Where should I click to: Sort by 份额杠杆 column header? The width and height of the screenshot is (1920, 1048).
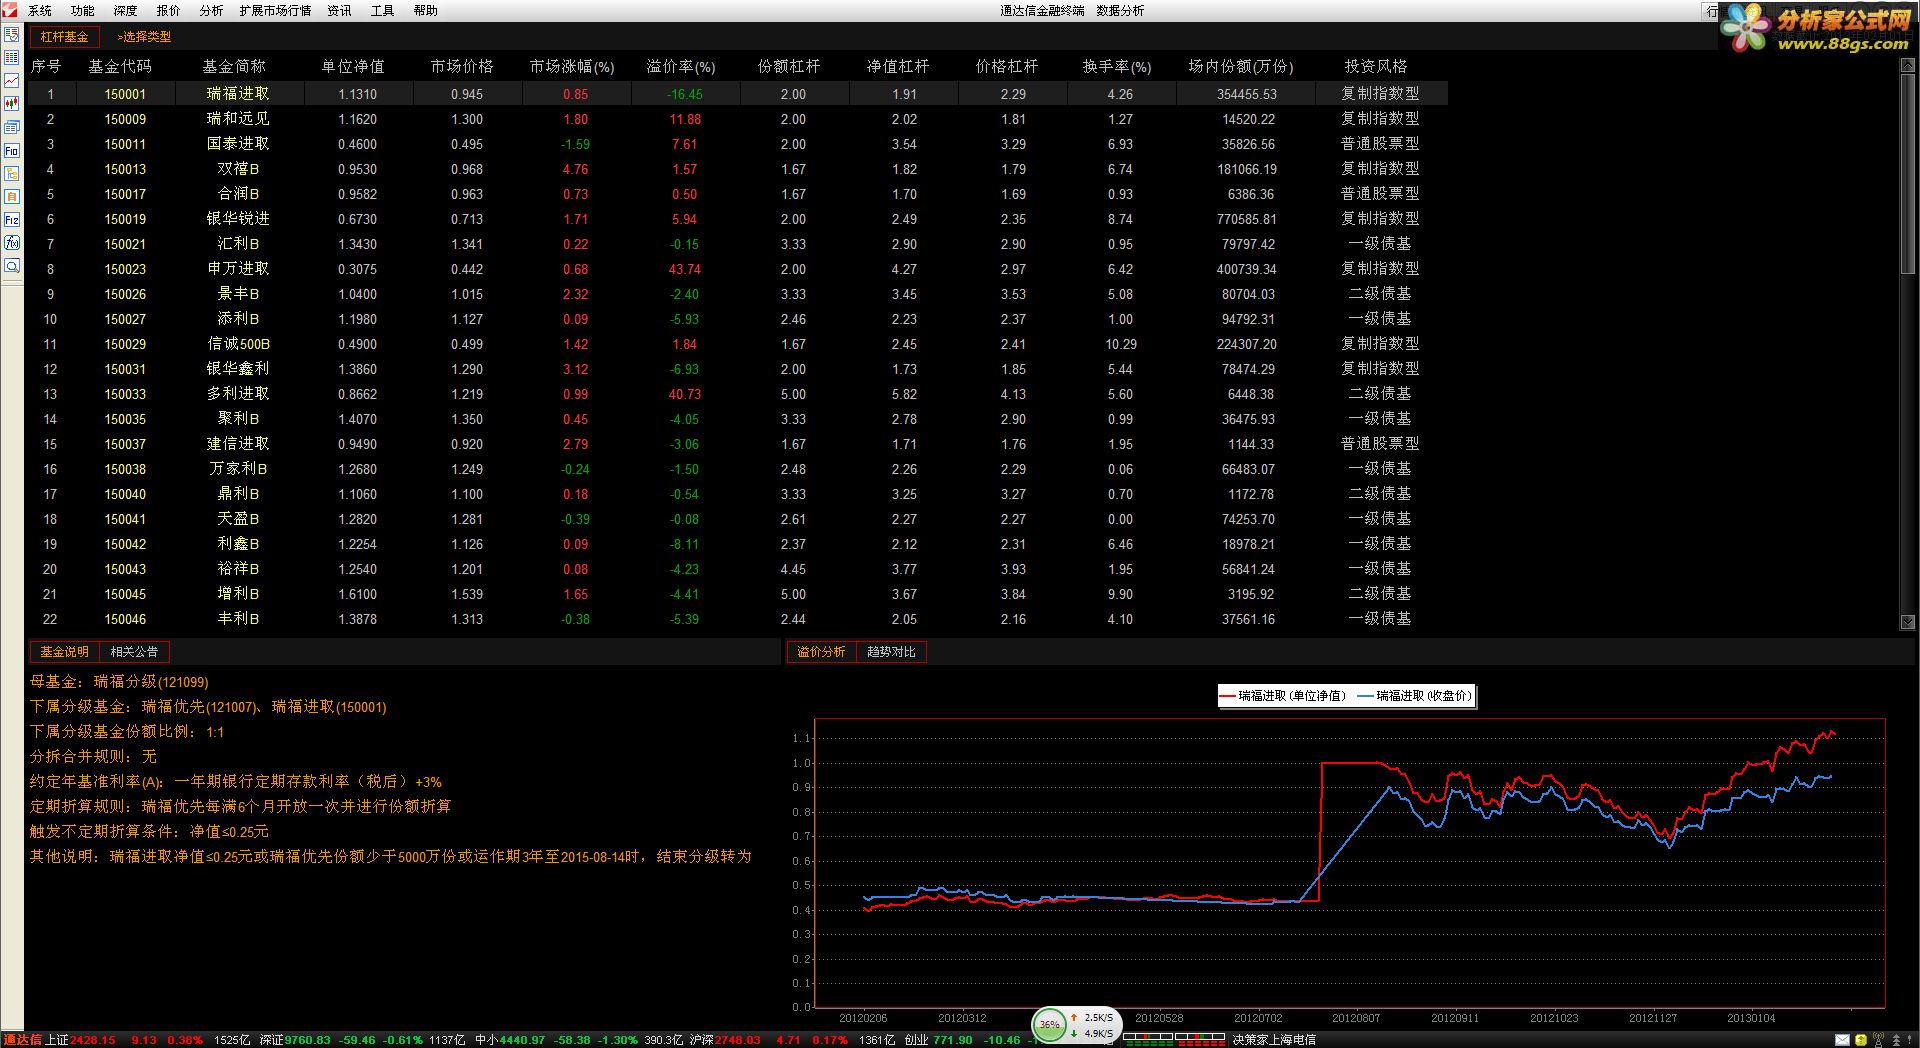click(789, 67)
